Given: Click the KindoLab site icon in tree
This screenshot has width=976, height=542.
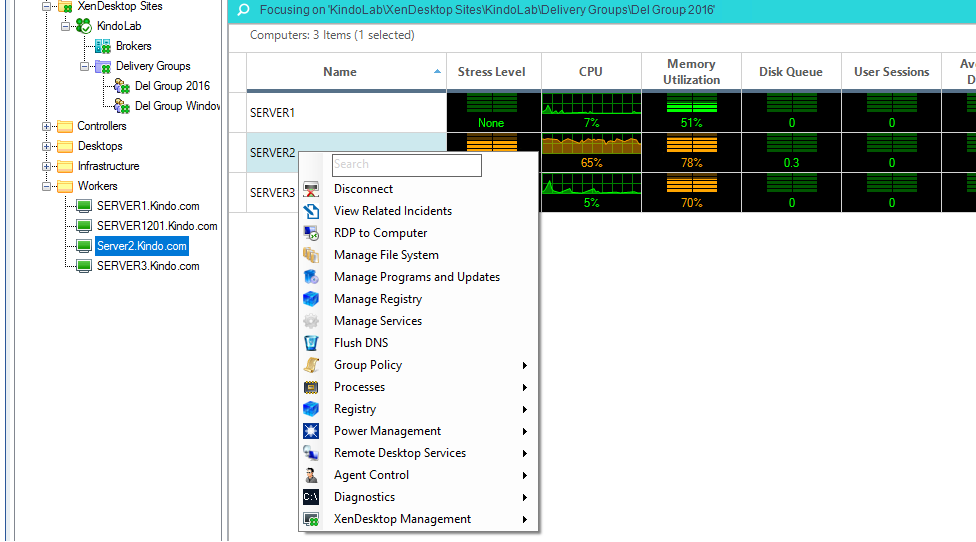Looking at the screenshot, I should [x=83, y=26].
